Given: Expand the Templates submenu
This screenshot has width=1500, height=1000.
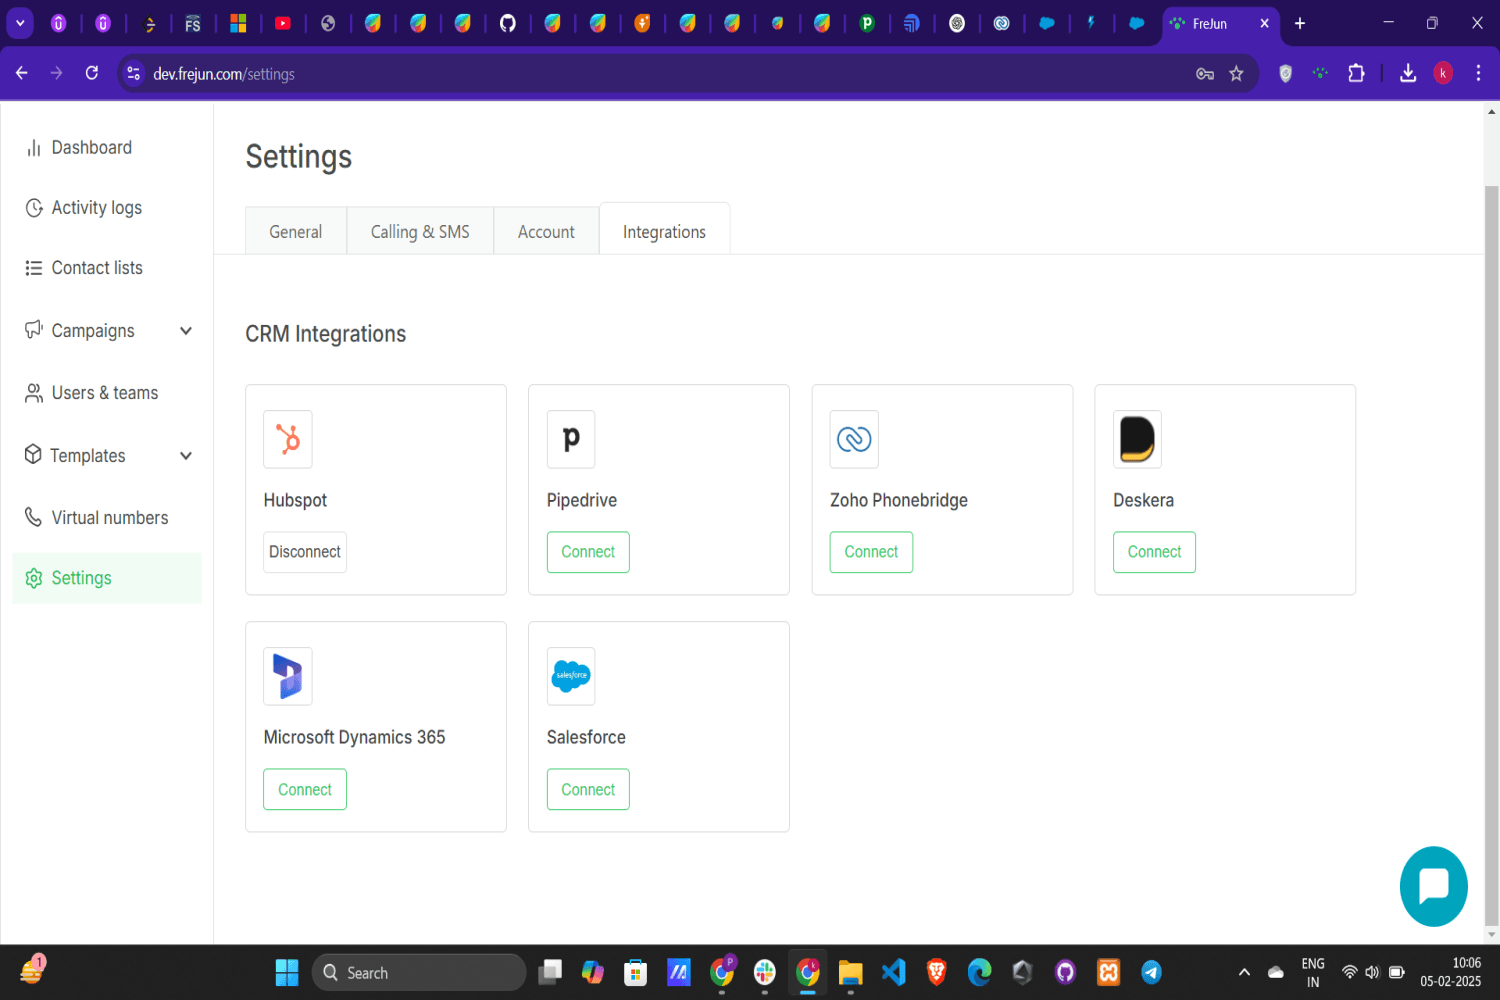Looking at the screenshot, I should click(186, 456).
